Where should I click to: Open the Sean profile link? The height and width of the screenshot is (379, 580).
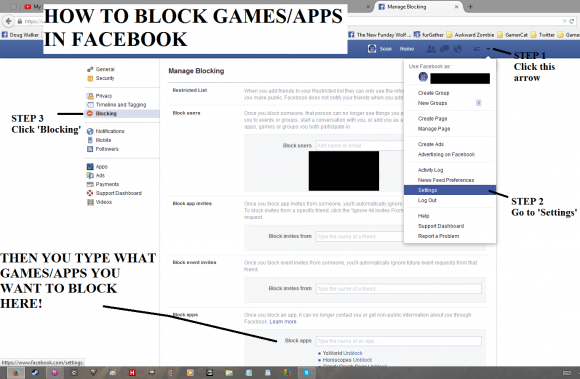point(385,49)
